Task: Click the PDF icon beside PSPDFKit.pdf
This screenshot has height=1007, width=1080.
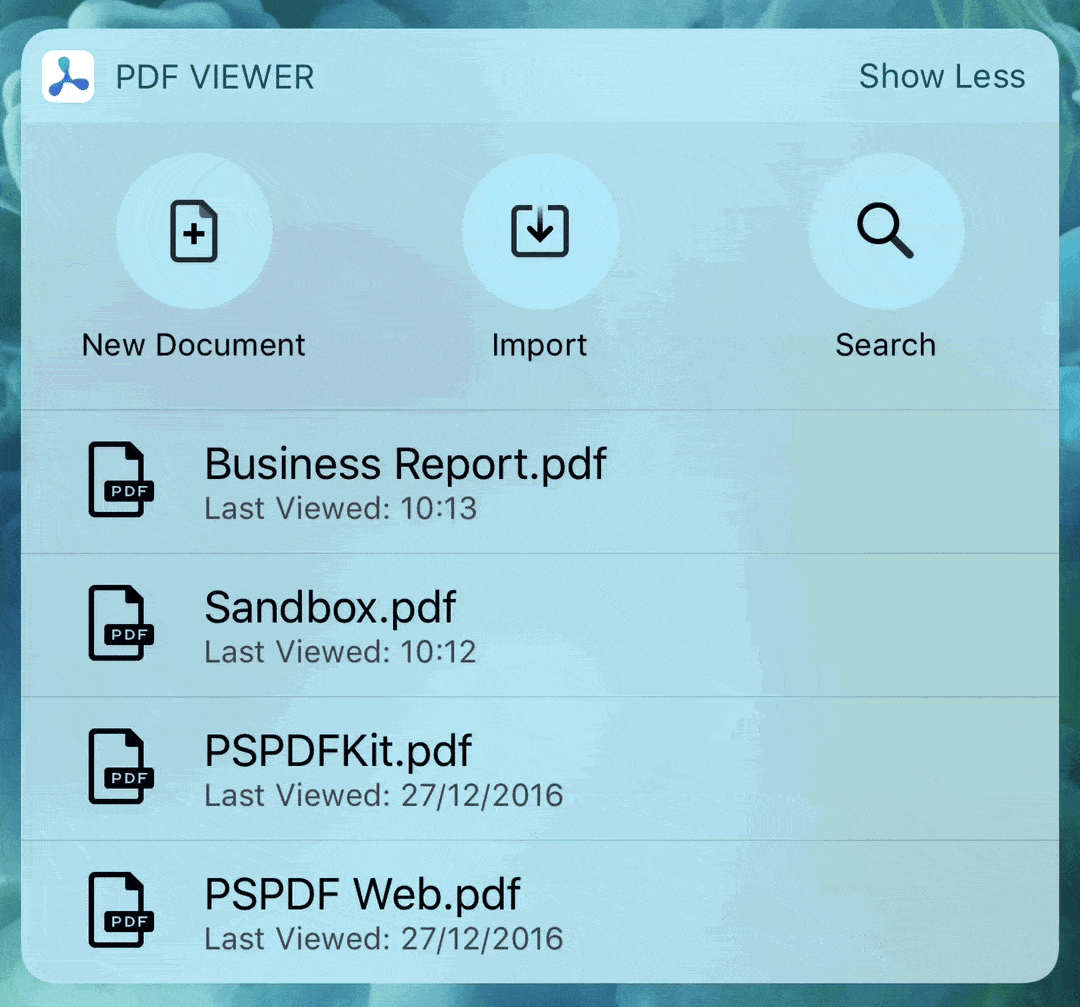Action: pos(121,767)
